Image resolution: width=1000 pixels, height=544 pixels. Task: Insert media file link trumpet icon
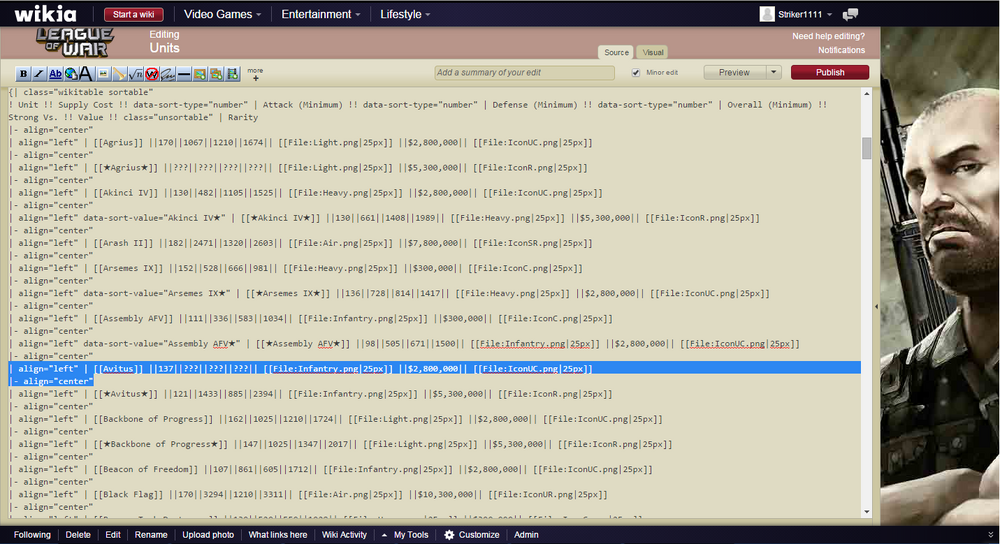point(119,74)
